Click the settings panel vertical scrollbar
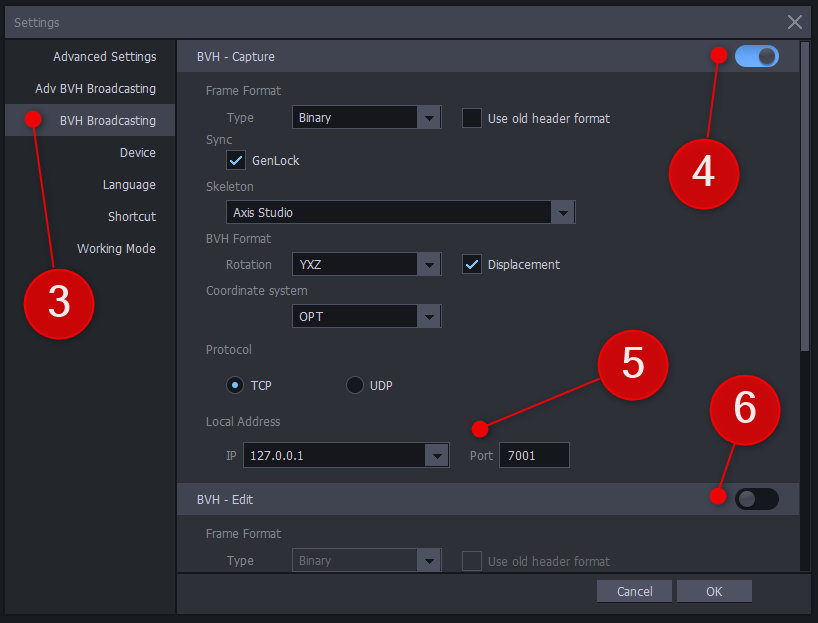Viewport: 818px width, 623px height. tap(804, 196)
